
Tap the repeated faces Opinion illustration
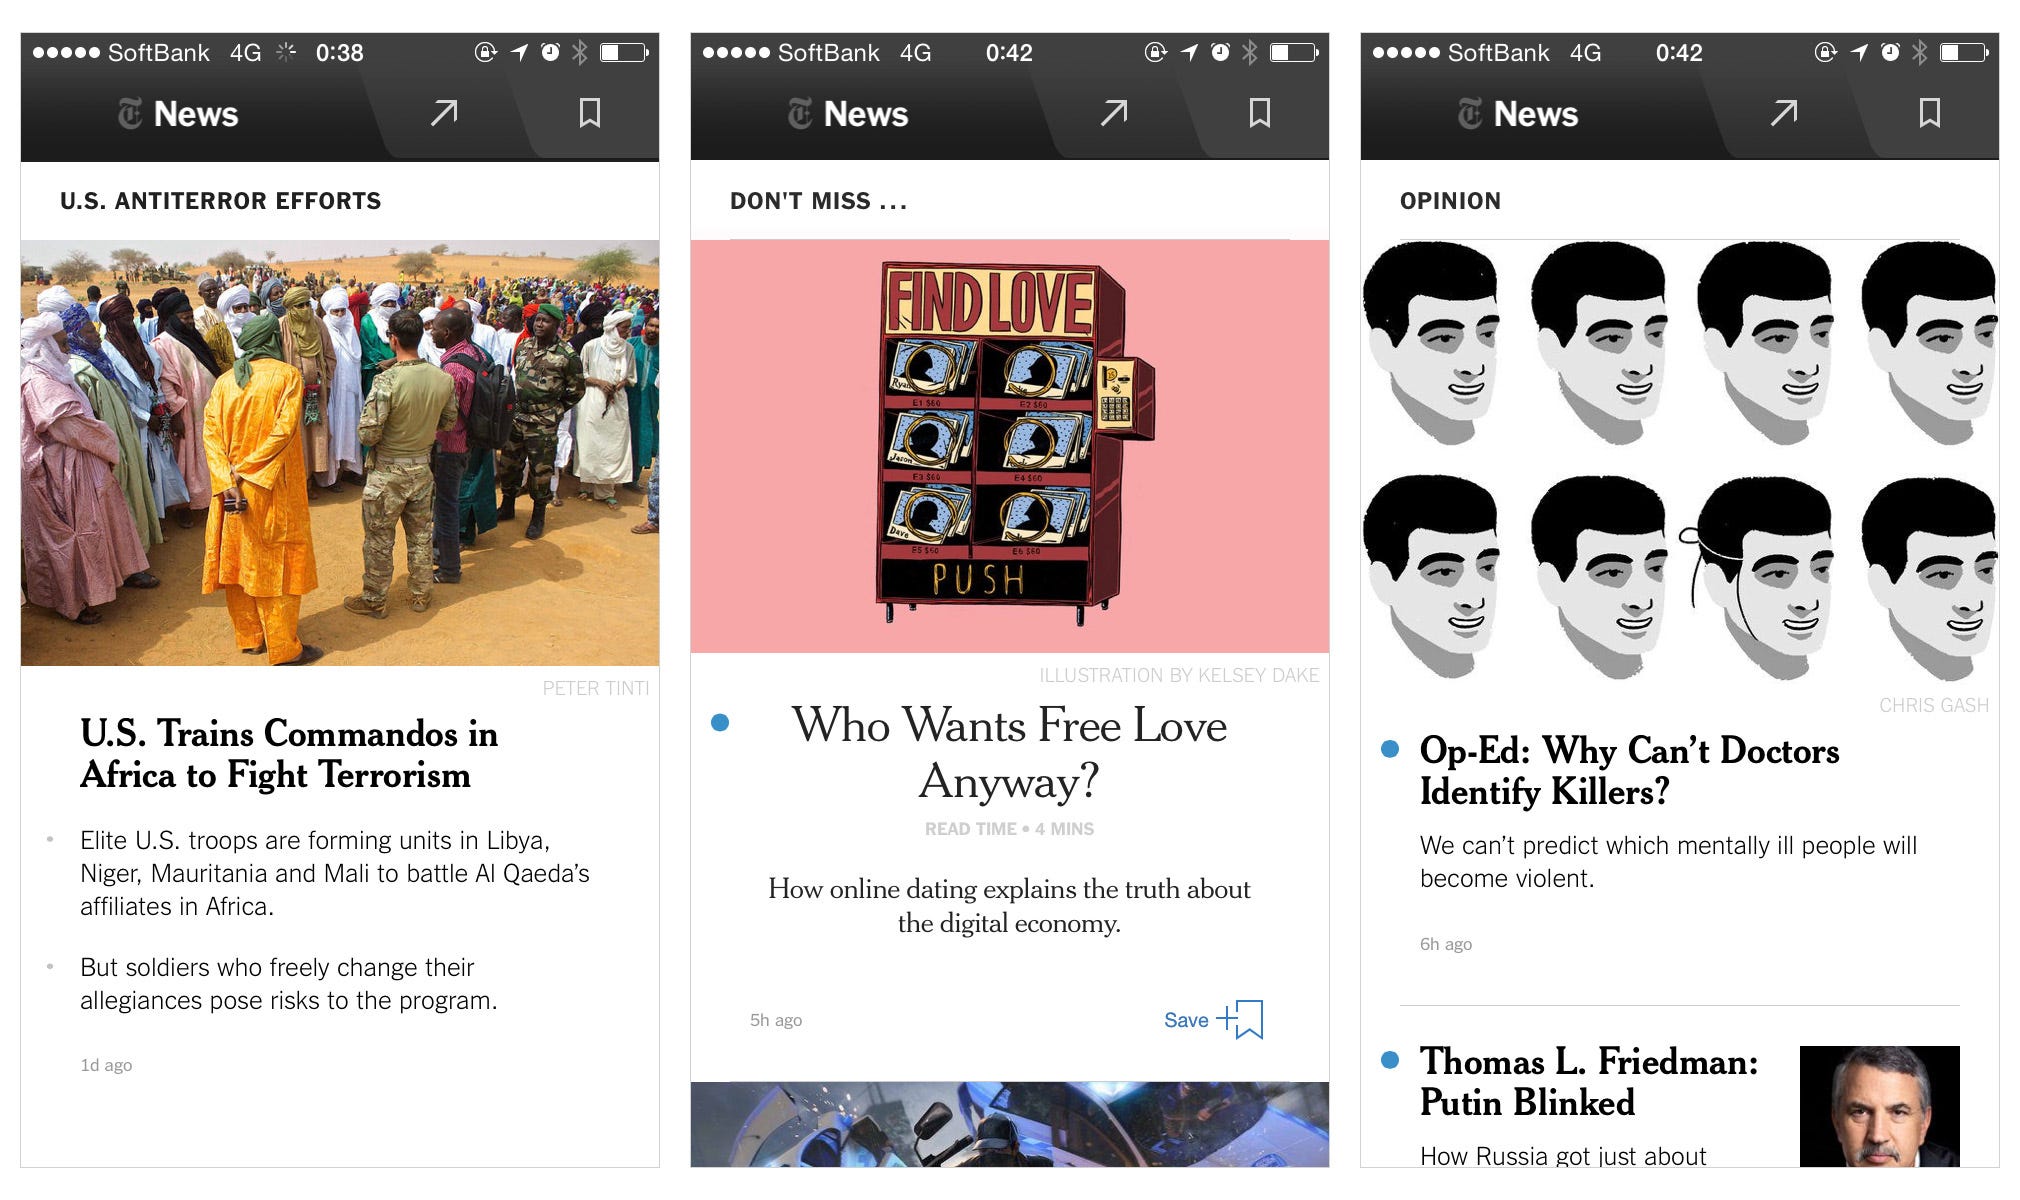click(x=1680, y=460)
